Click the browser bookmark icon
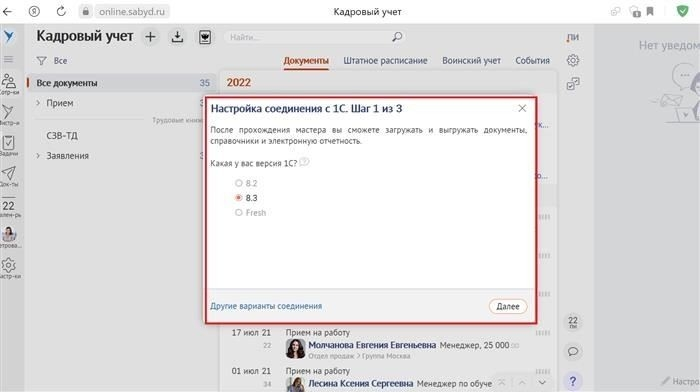The image size is (700, 392). (x=650, y=12)
